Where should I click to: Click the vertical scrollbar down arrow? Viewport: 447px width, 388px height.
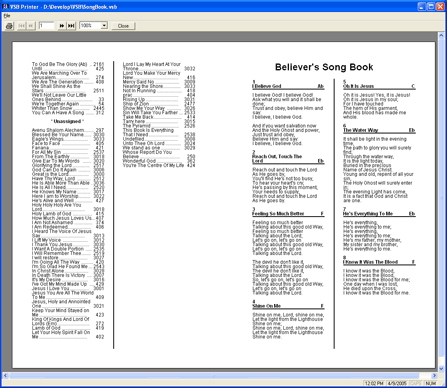click(441, 368)
